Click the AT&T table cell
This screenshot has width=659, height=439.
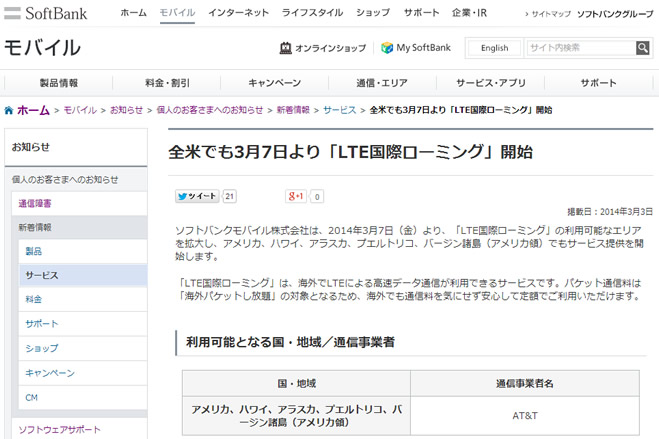[x=525, y=415]
